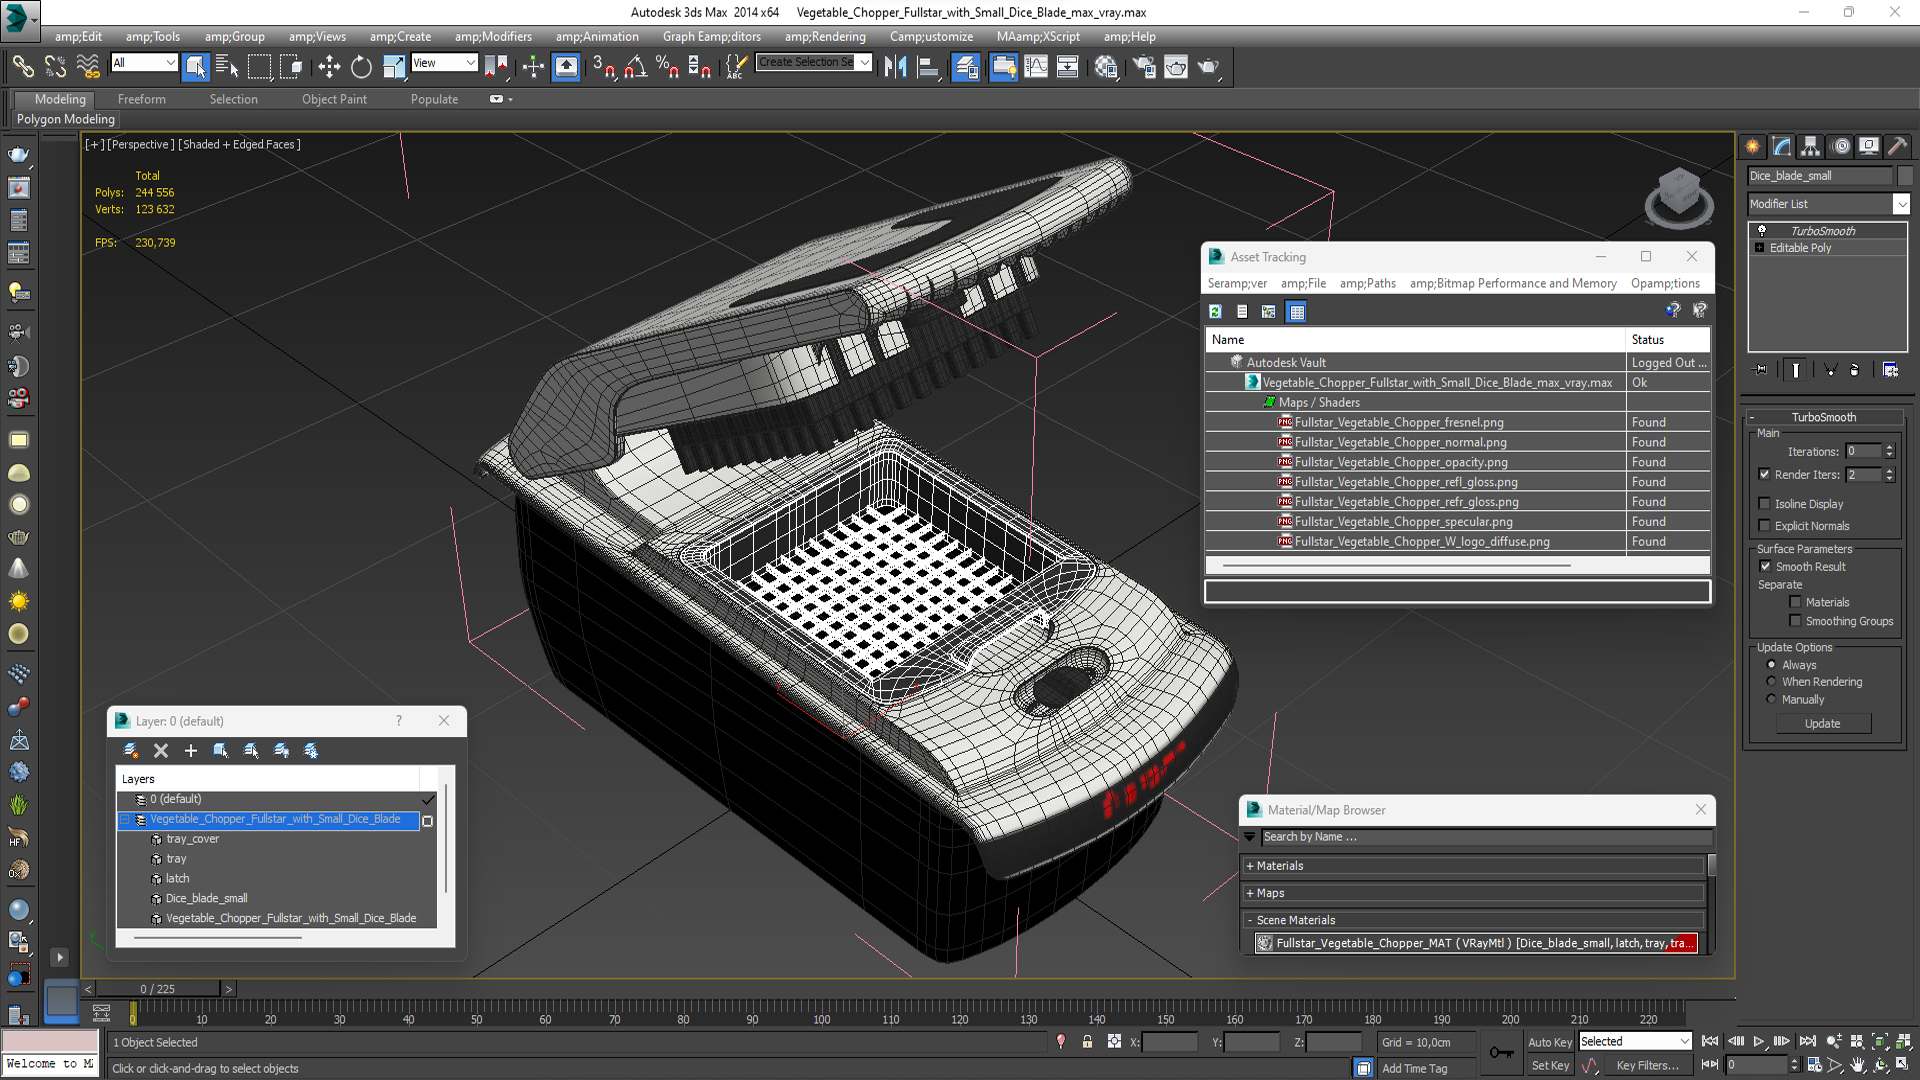Open the Align tool
Viewport: 1920px width, 1080px height.
pos(929,67)
